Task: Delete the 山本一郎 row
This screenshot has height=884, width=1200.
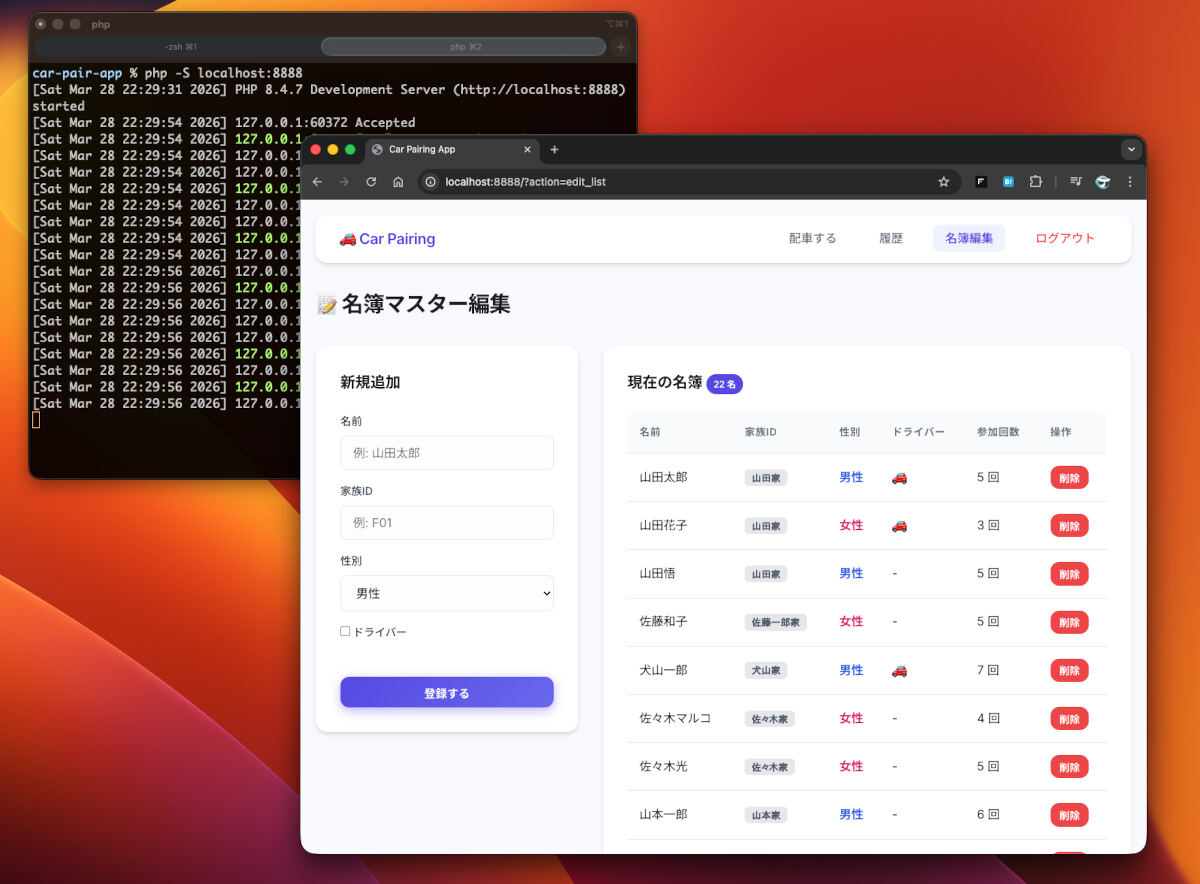Action: (x=1069, y=815)
